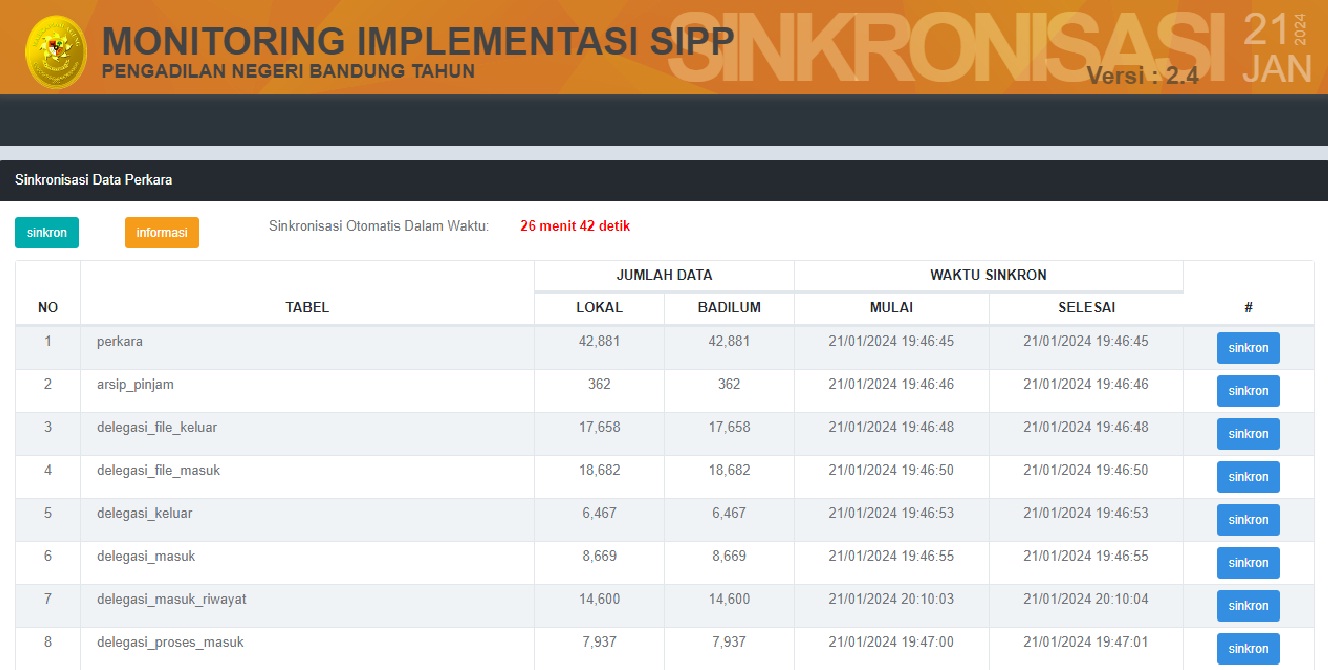Sync the delegasi_masuk_riwayat row
Image resolution: width=1328 pixels, height=670 pixels.
pos(1248,606)
